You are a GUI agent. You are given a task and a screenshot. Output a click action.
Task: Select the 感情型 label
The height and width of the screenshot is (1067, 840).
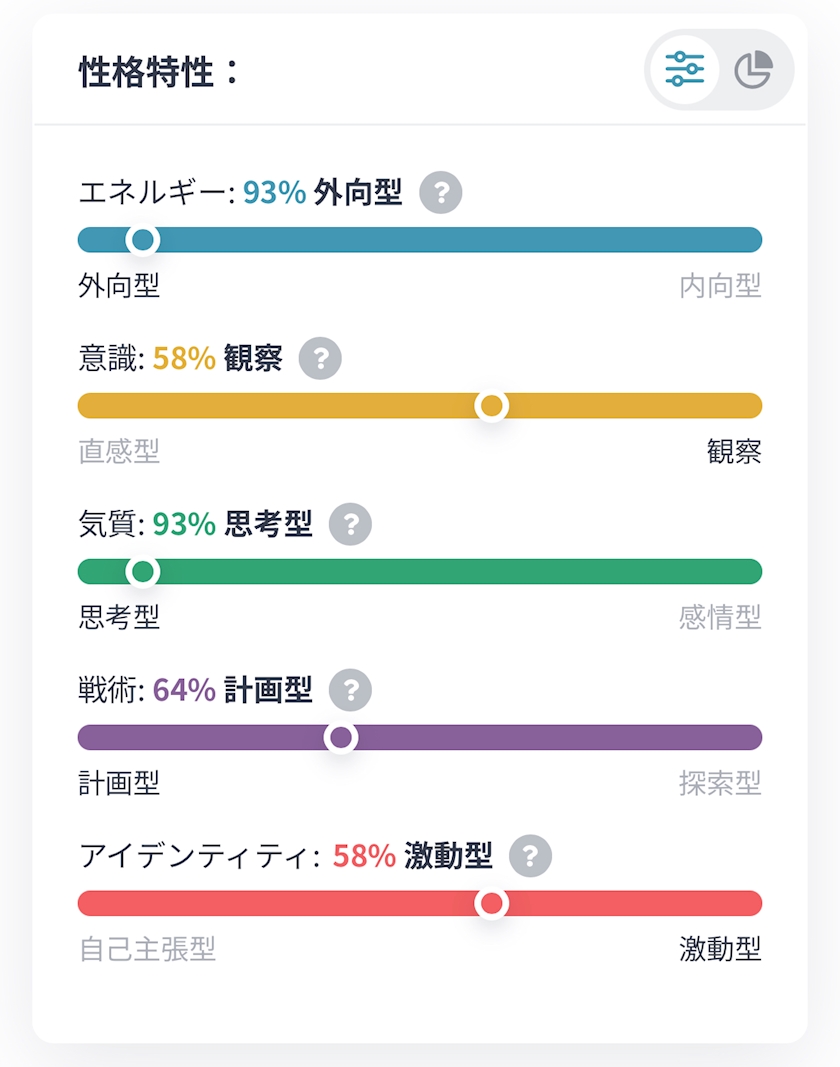[x=720, y=618]
